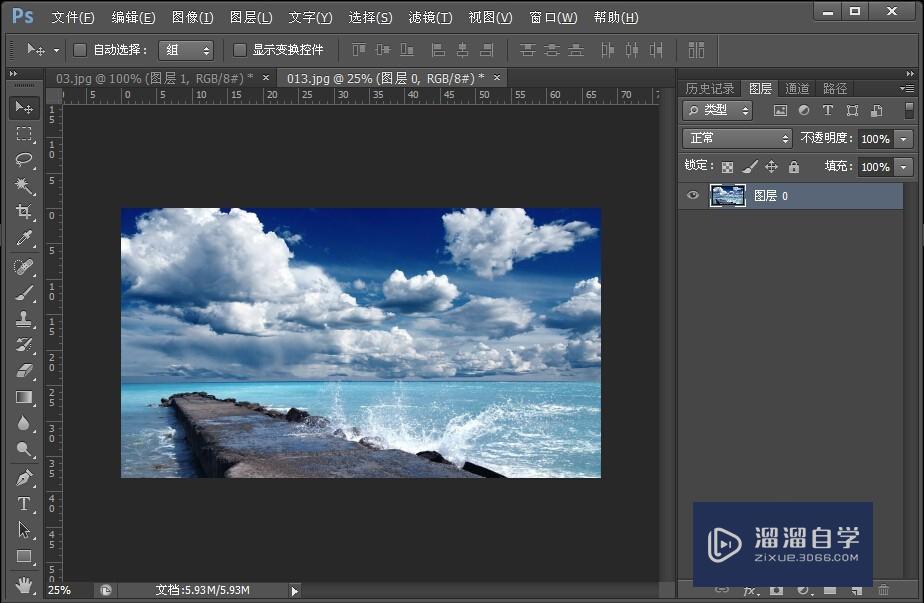Image resolution: width=924 pixels, height=603 pixels.
Task: Switch to the Hand tool
Action: click(24, 583)
